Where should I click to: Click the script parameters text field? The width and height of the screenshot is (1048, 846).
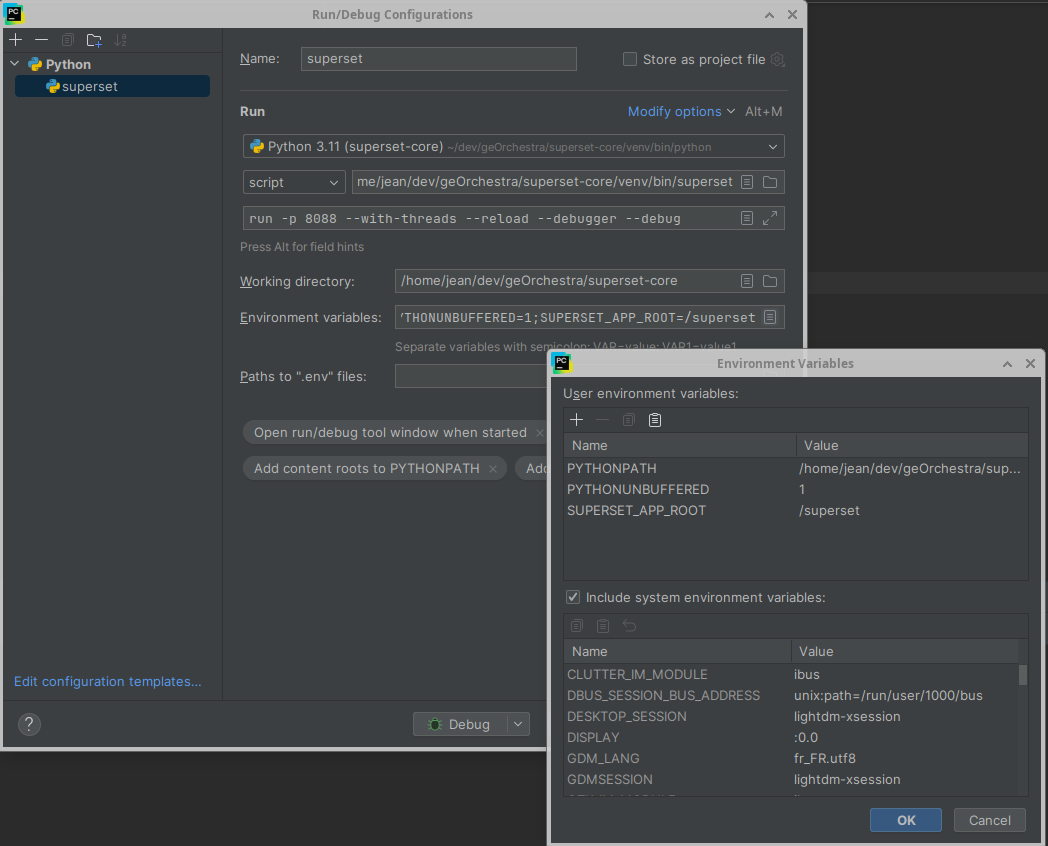(491, 219)
